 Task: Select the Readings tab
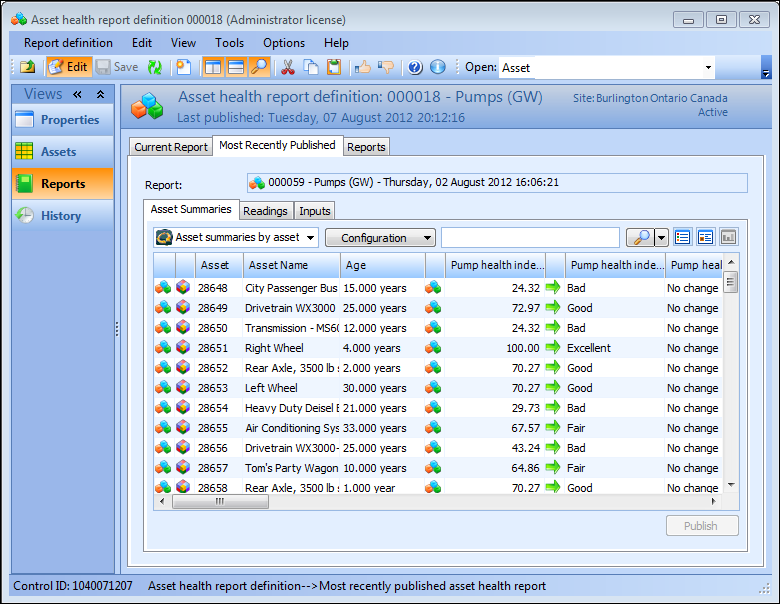pyautogui.click(x=265, y=211)
